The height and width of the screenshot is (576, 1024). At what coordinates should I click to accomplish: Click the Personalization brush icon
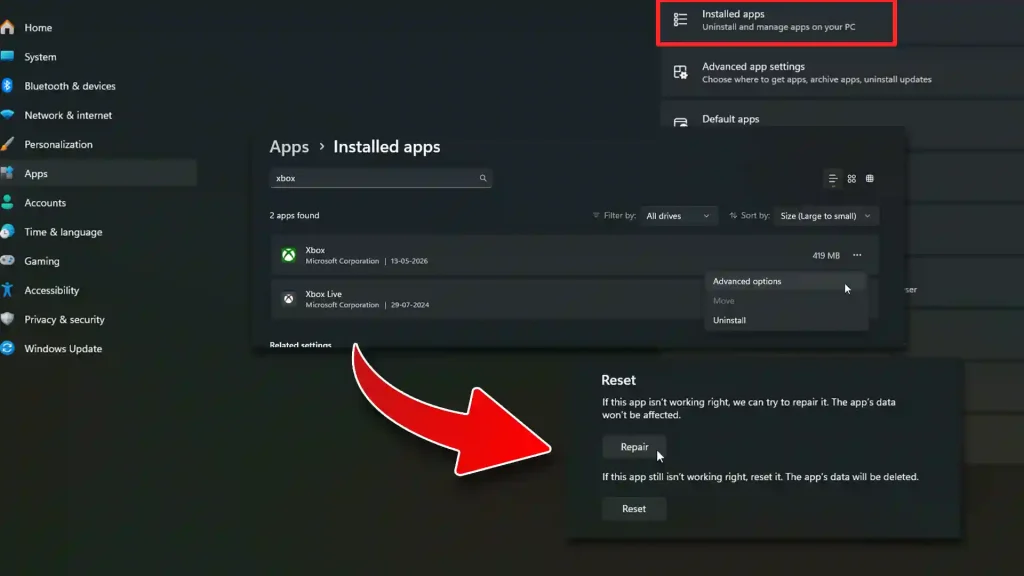8,144
